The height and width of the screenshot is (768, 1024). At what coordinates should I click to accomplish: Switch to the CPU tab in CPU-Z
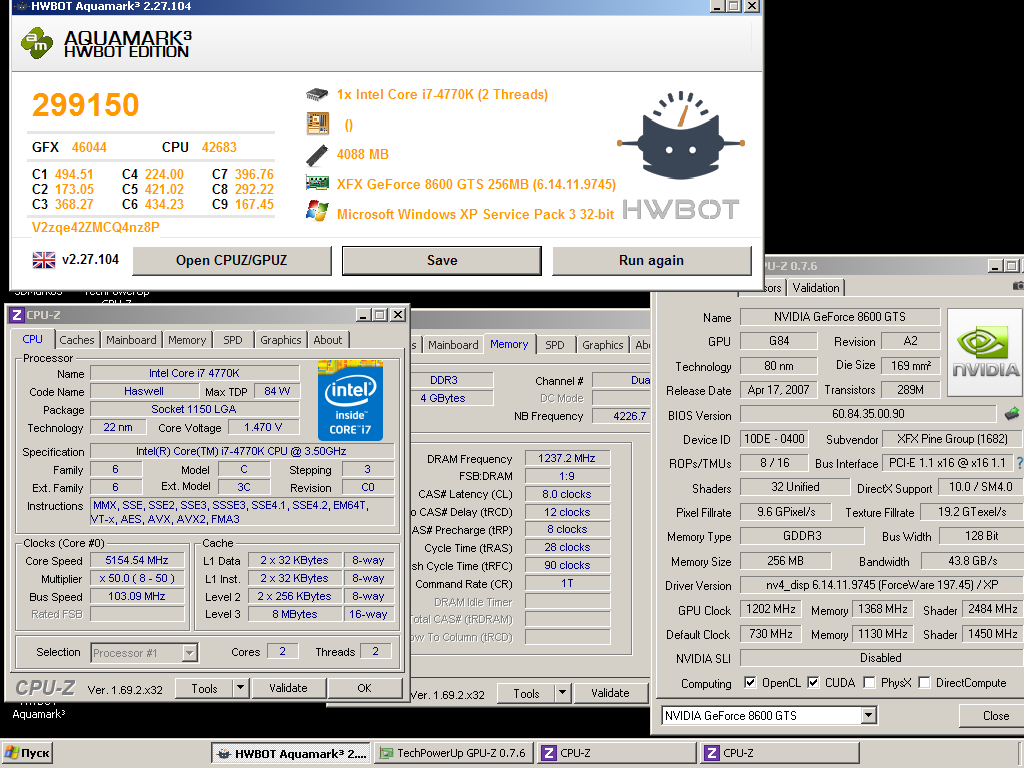[x=32, y=339]
